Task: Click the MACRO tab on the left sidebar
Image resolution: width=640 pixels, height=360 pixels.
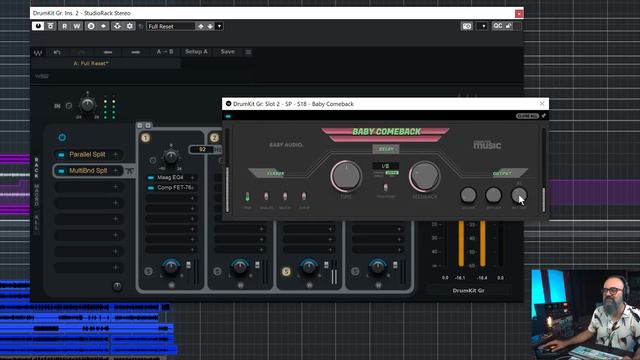Action: 36,195
